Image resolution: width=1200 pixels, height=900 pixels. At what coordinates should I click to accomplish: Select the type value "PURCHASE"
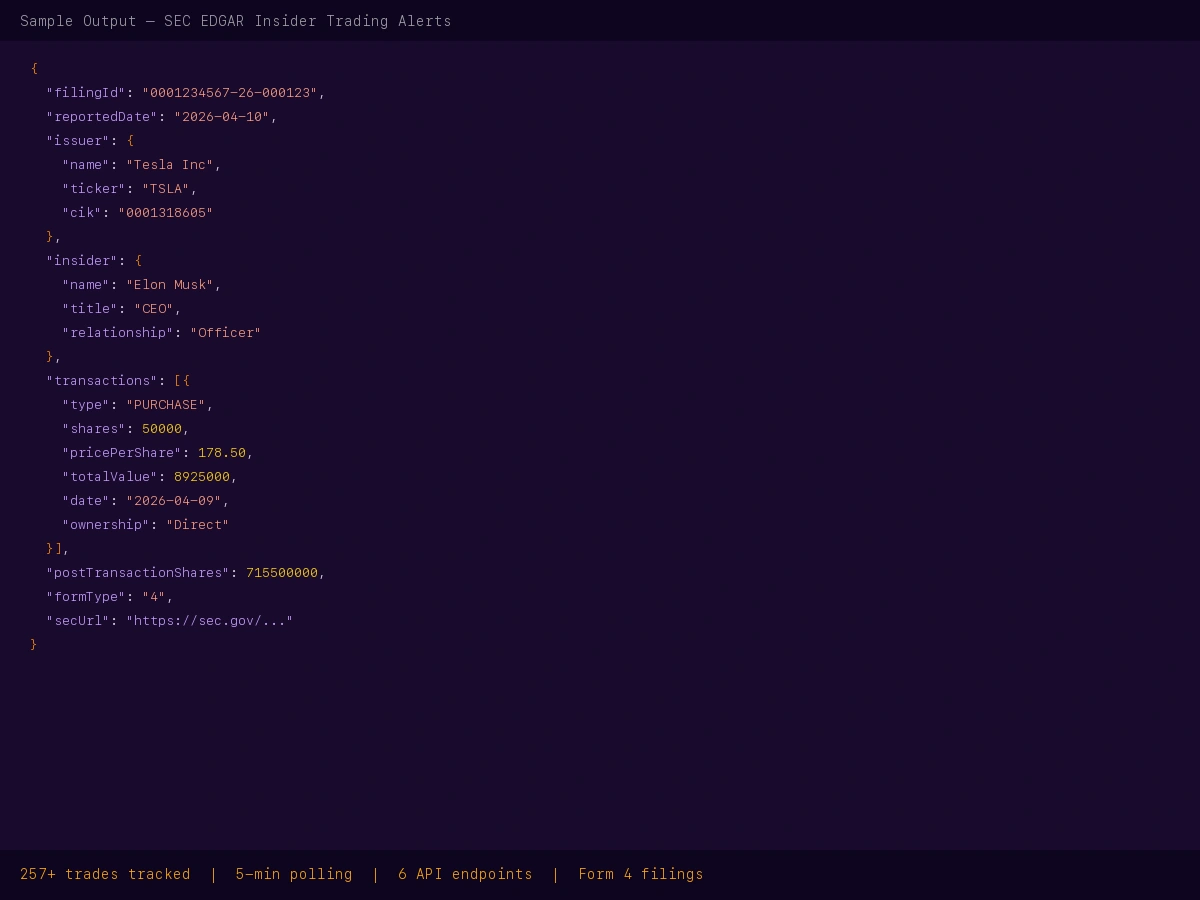(166, 405)
